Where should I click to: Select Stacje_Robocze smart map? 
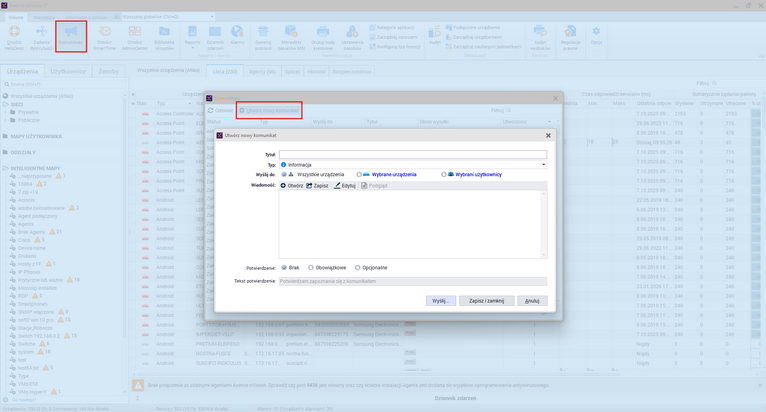pos(35,328)
